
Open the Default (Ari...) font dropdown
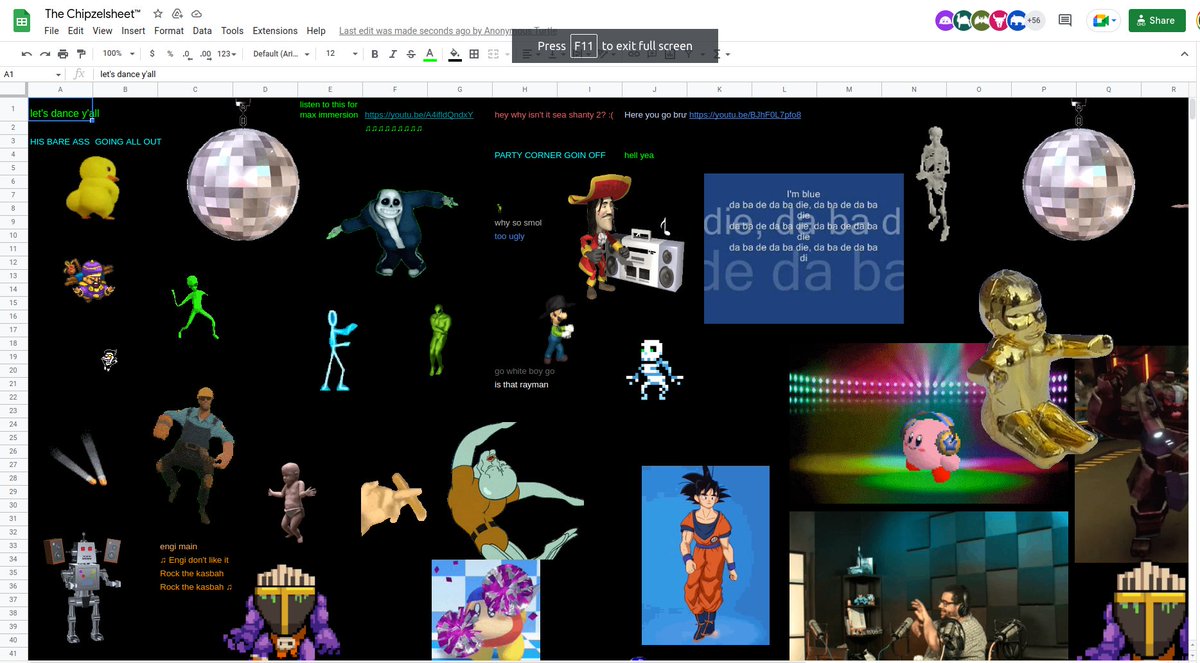point(281,54)
